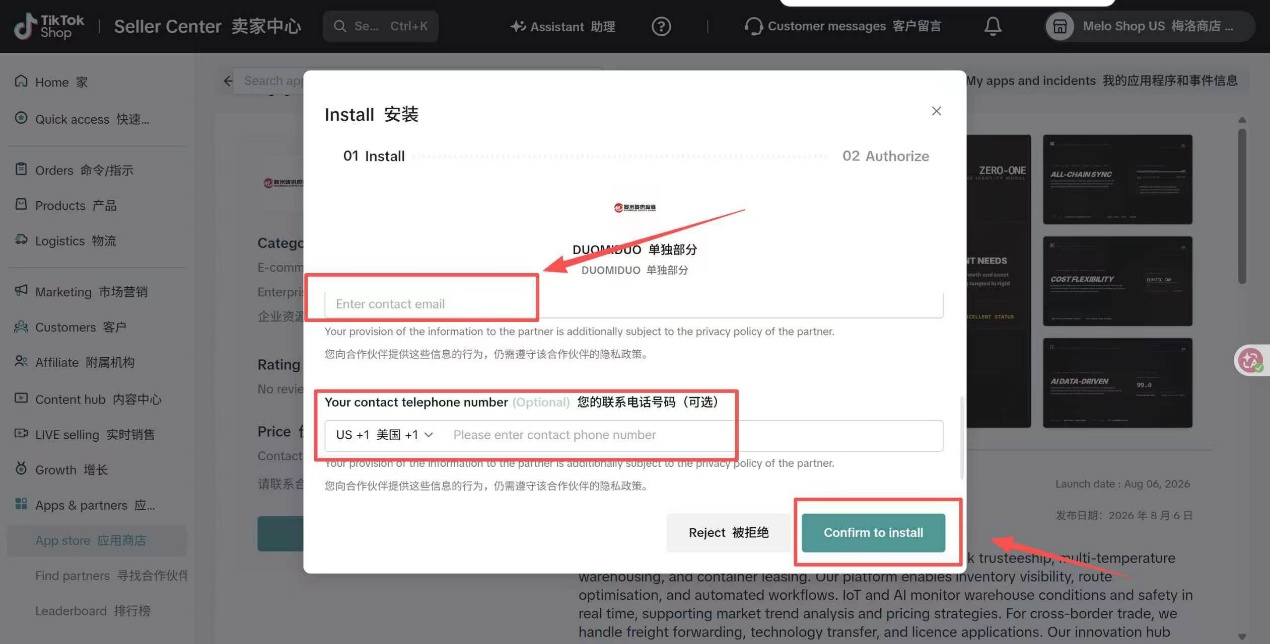Click the dialog's inner scrollbar
The height and width of the screenshot is (644, 1270).
pyautogui.click(x=962, y=437)
